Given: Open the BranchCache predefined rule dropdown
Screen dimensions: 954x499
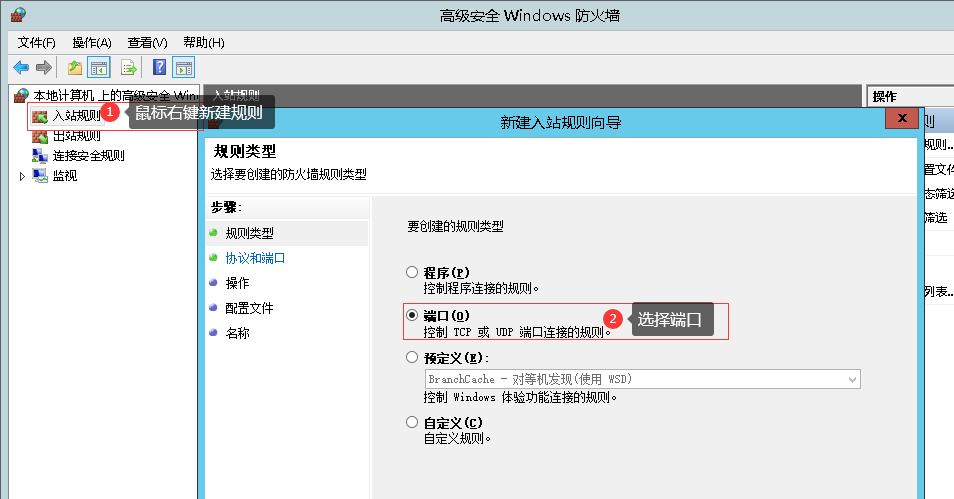Looking at the screenshot, I should click(852, 379).
